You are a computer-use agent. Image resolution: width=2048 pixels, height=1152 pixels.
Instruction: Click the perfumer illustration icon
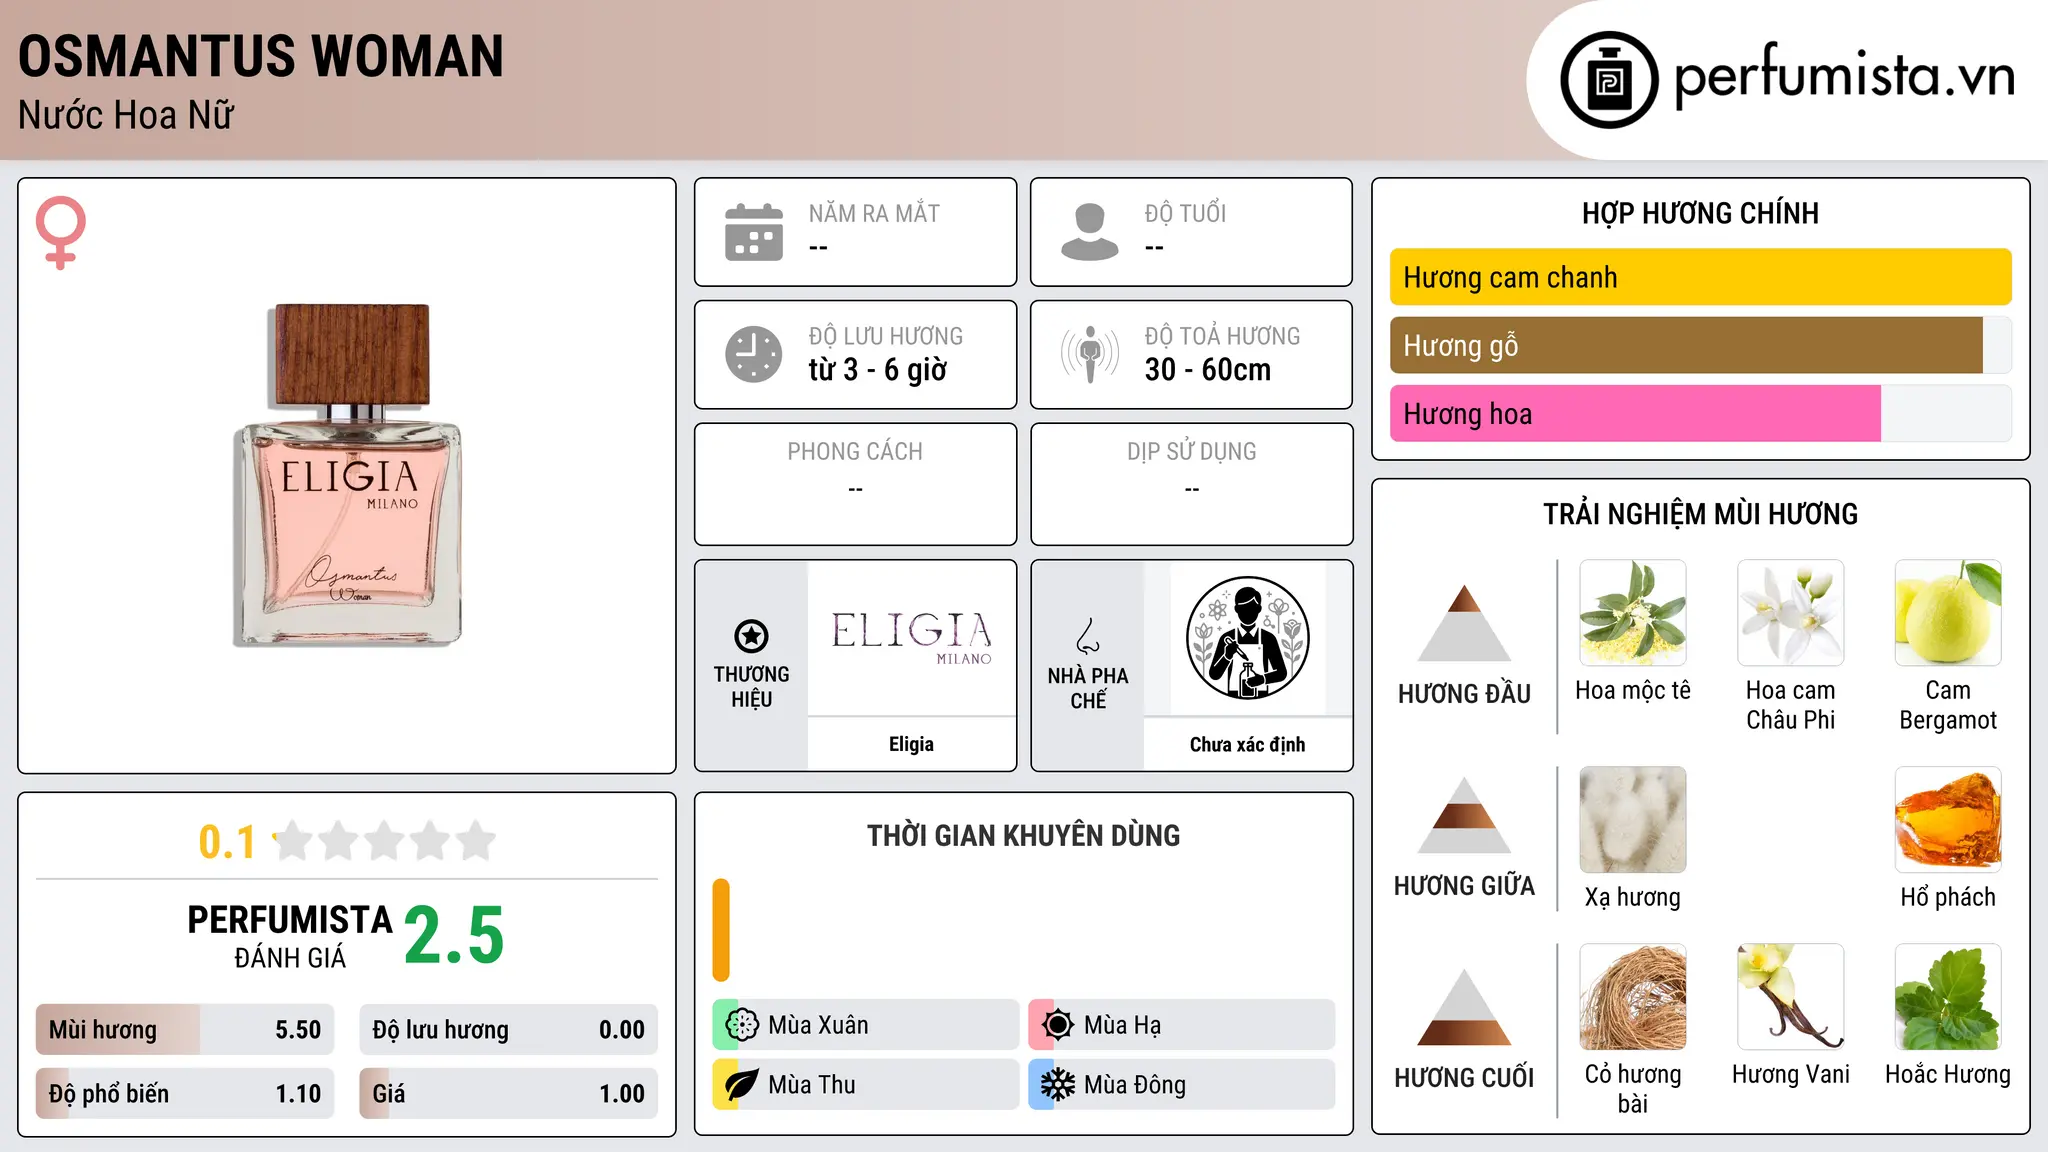(x=1247, y=638)
